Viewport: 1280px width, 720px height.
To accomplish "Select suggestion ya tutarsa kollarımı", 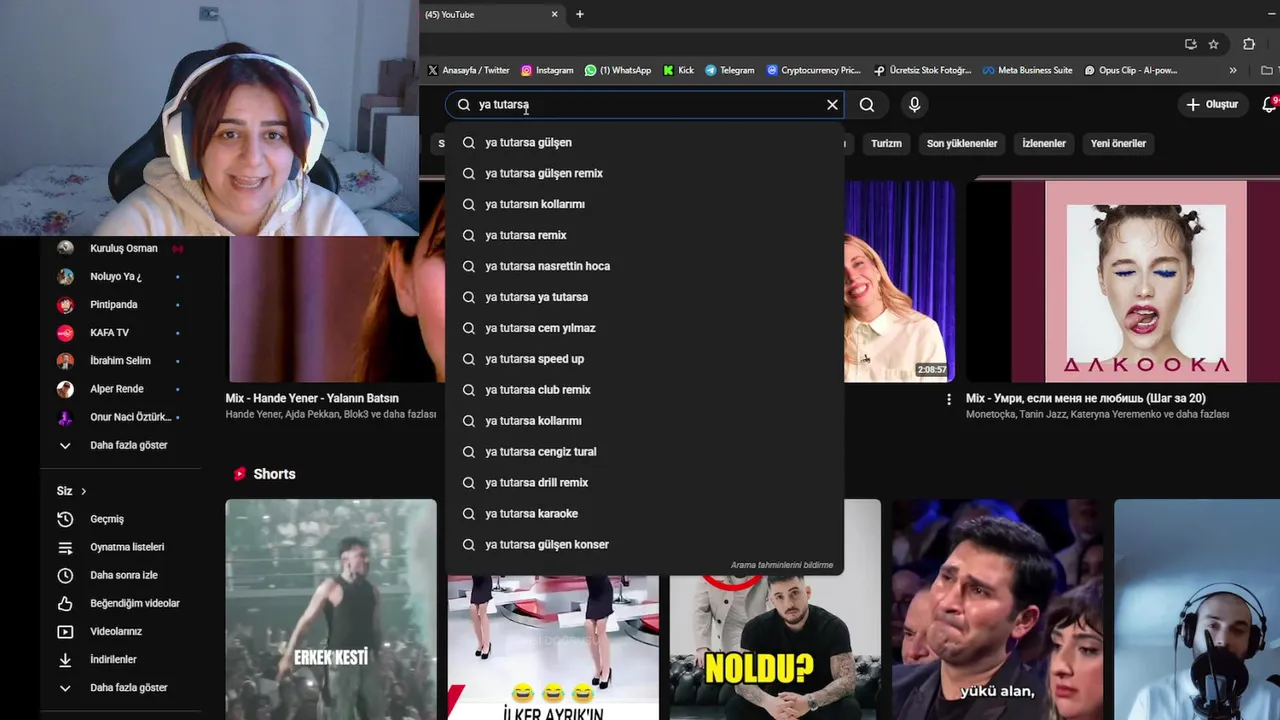I will point(644,421).
